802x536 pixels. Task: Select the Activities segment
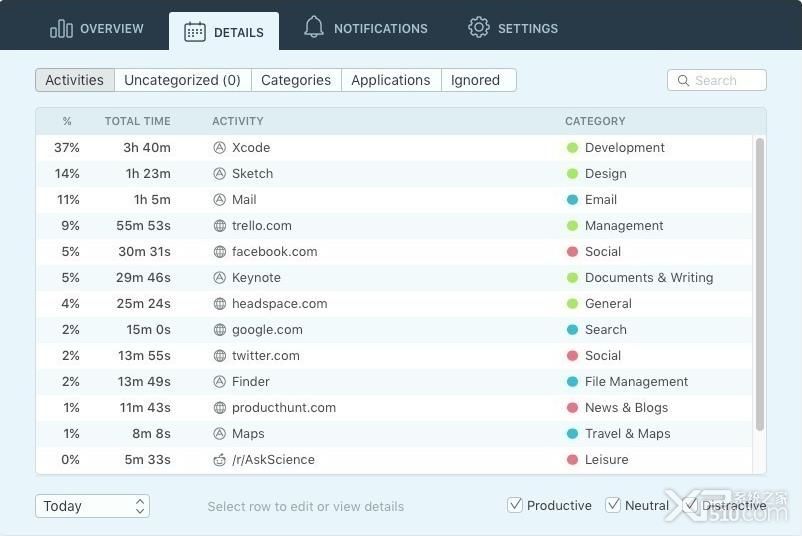coord(75,80)
